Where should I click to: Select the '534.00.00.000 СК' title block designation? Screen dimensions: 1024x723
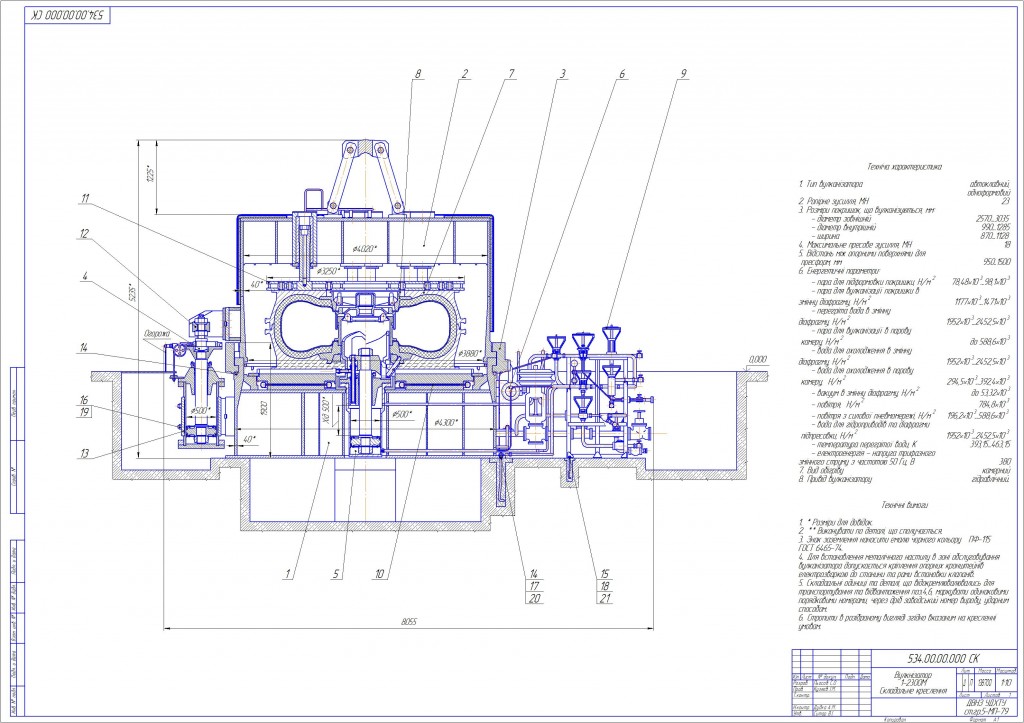point(943,658)
